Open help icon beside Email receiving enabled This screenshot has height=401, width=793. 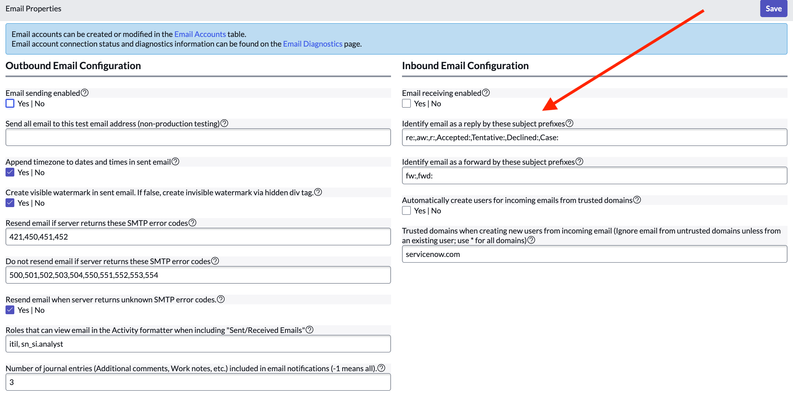click(x=486, y=93)
